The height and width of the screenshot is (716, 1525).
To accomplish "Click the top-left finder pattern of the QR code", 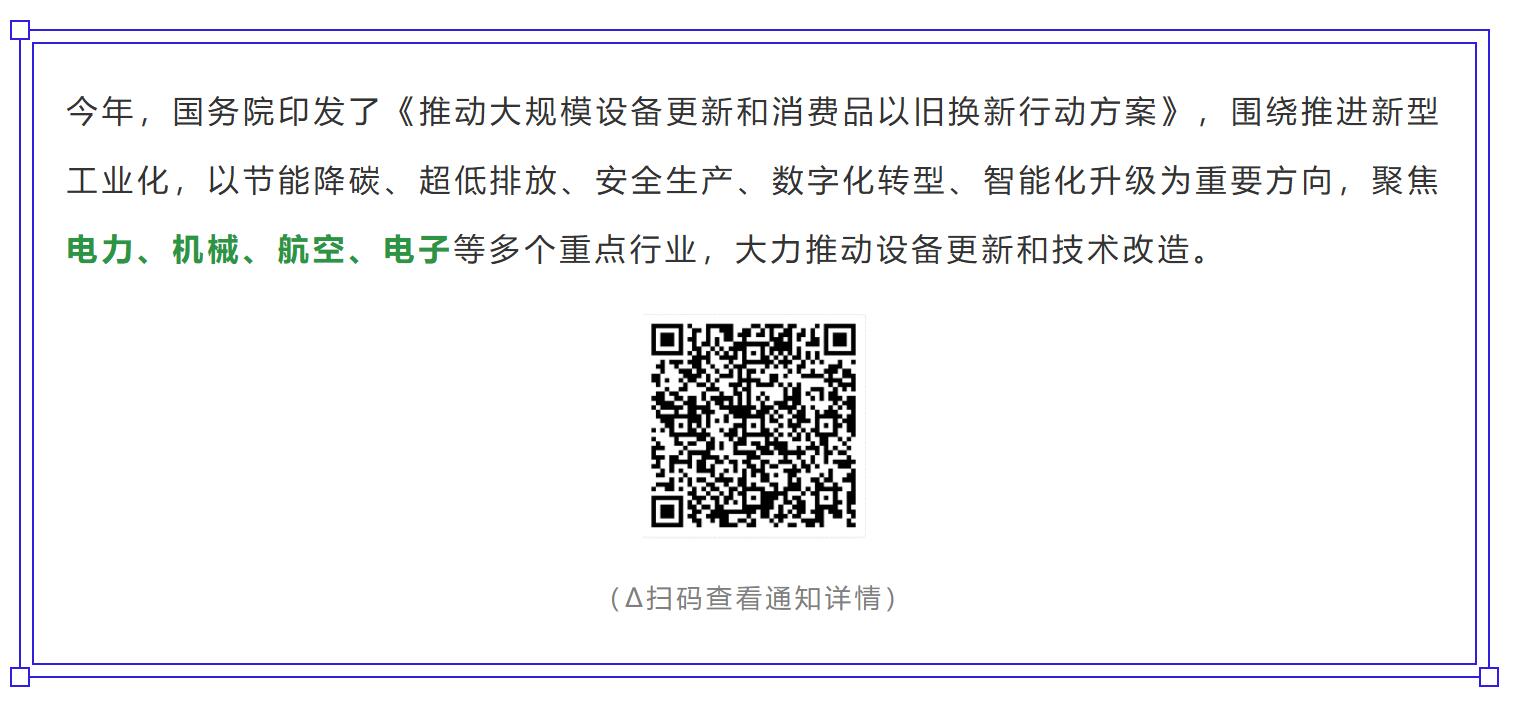I will [x=668, y=340].
